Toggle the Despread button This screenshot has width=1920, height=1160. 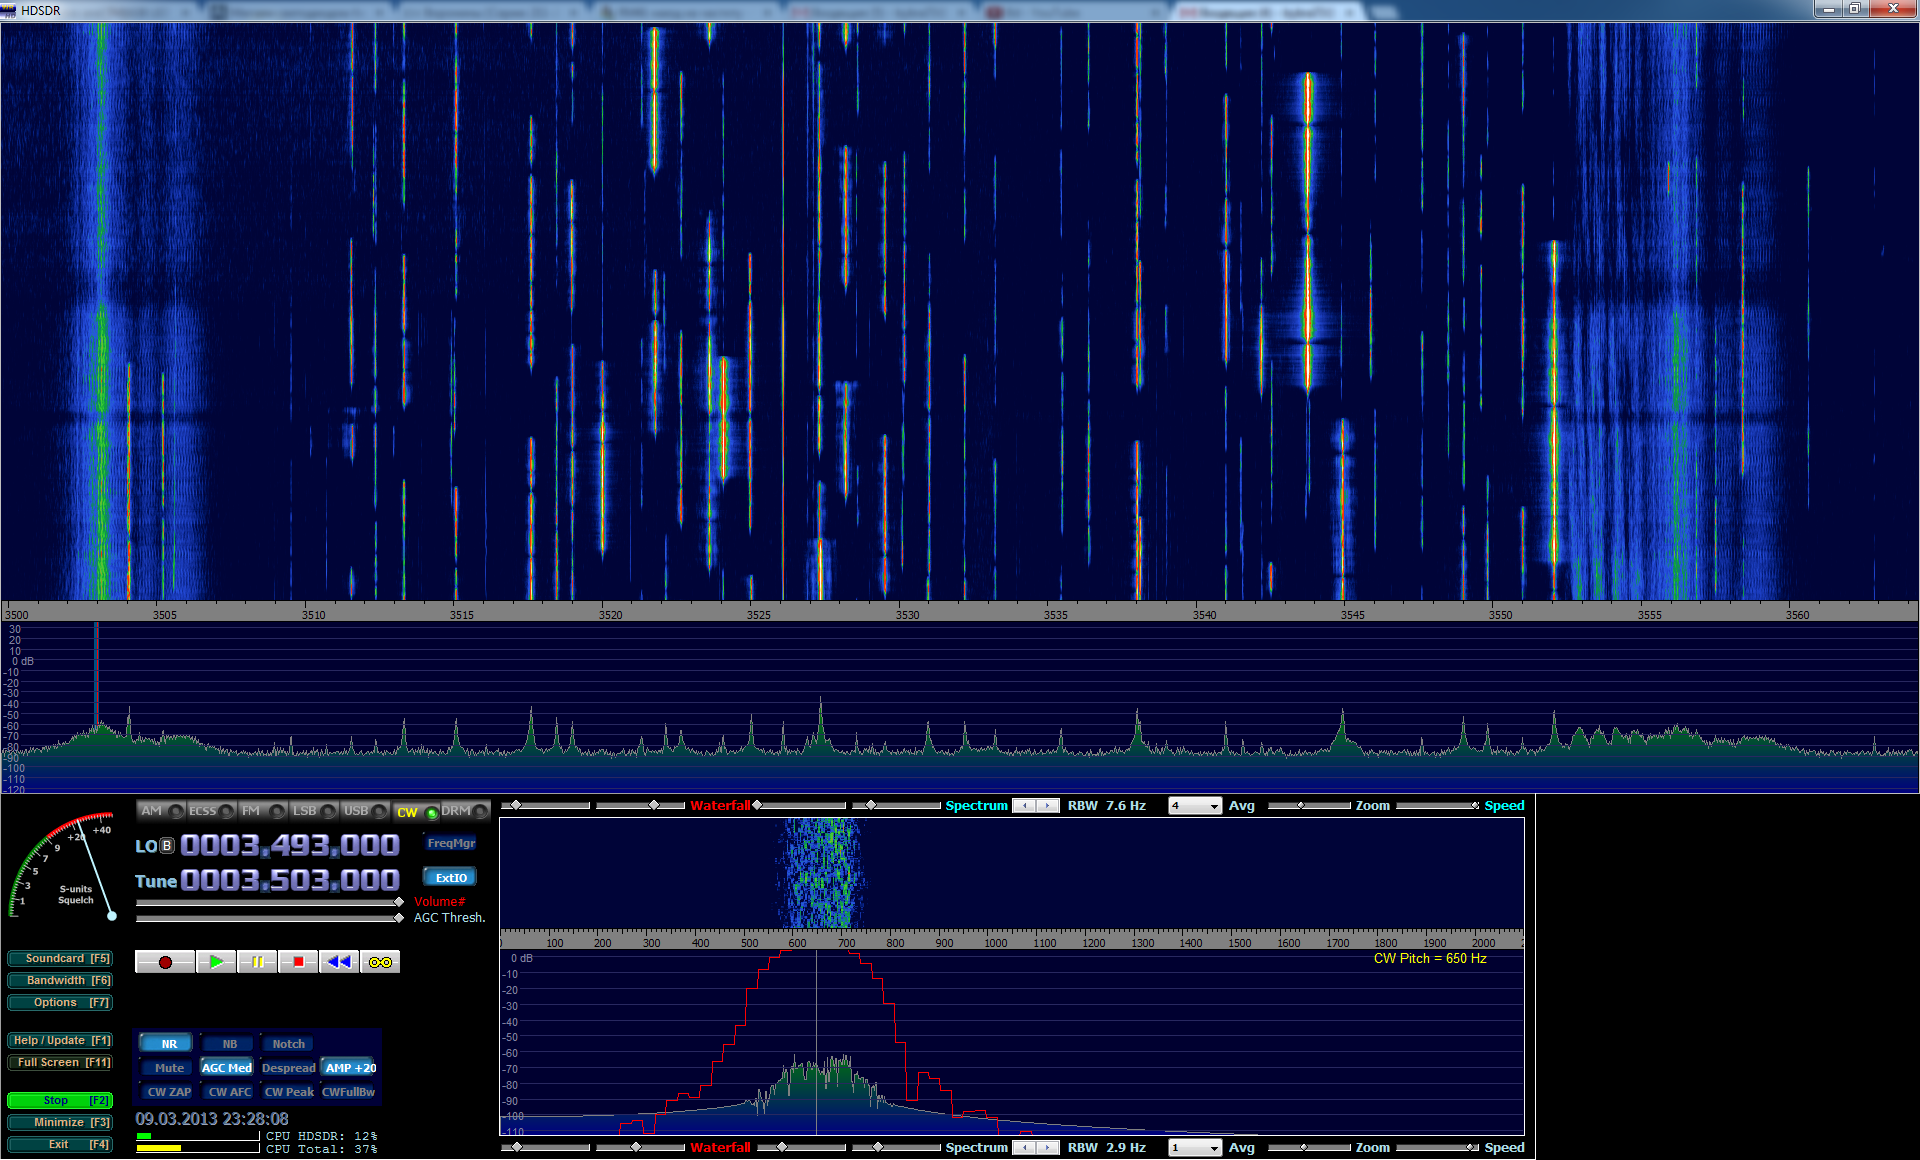pos(288,1068)
